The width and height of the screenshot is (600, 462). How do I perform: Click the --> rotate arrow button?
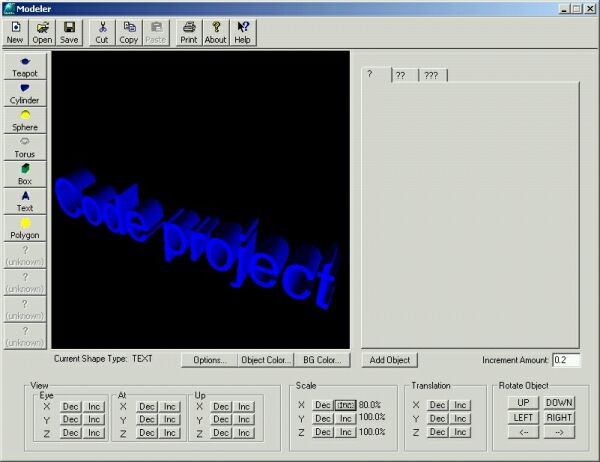click(559, 433)
